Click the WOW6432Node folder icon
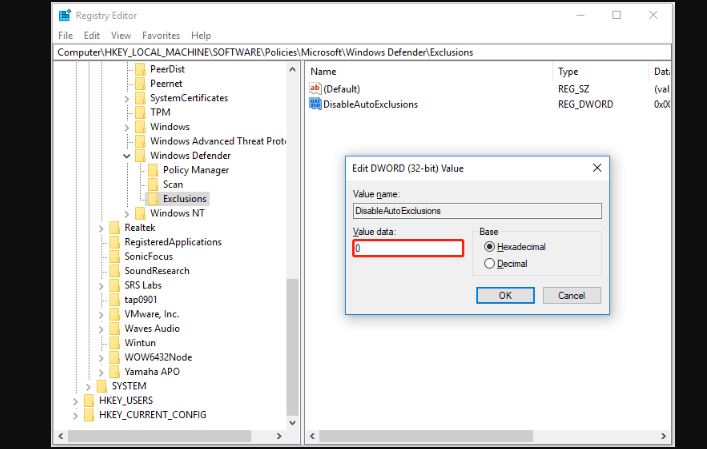Viewport: 707px width, 449px height. (x=115, y=357)
